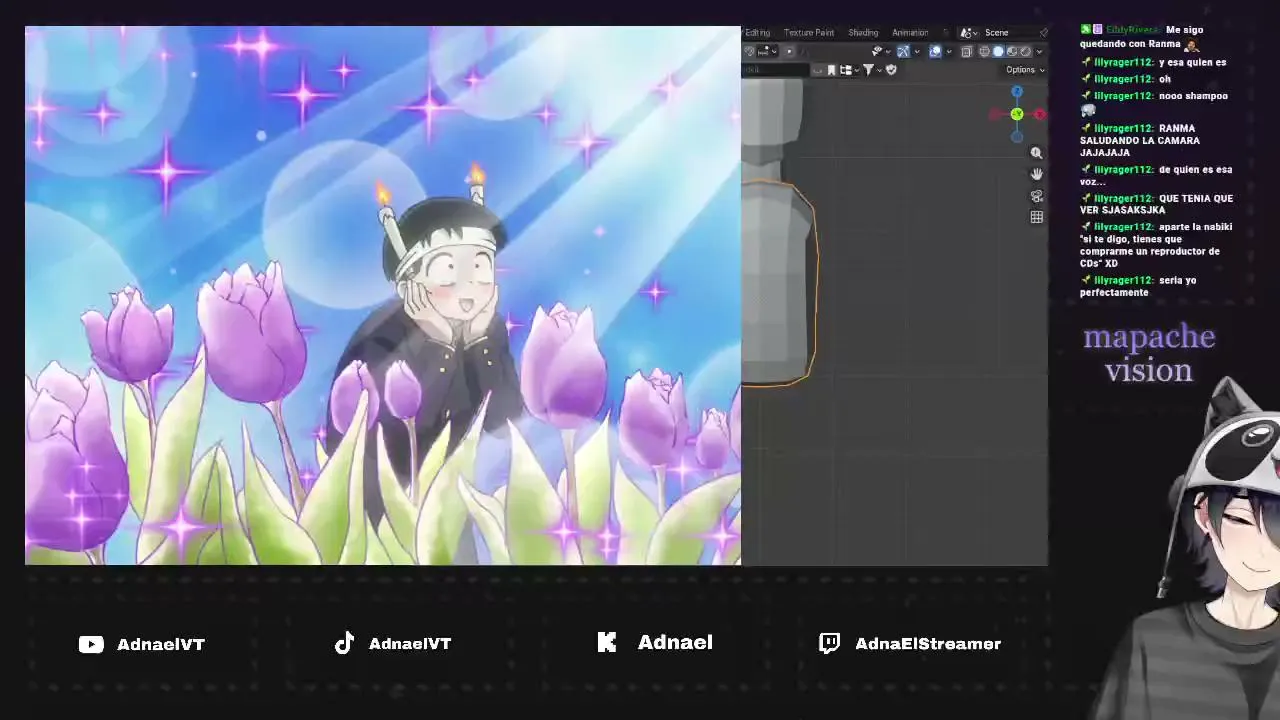Open the Editing workspace tab
The image size is (1280, 720).
click(757, 33)
